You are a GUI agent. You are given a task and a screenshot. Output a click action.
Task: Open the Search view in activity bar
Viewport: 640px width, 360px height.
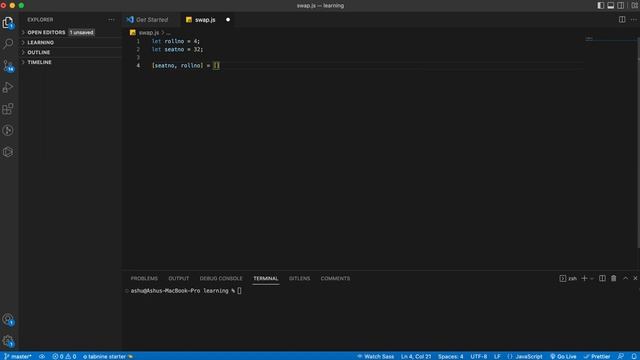point(8,44)
